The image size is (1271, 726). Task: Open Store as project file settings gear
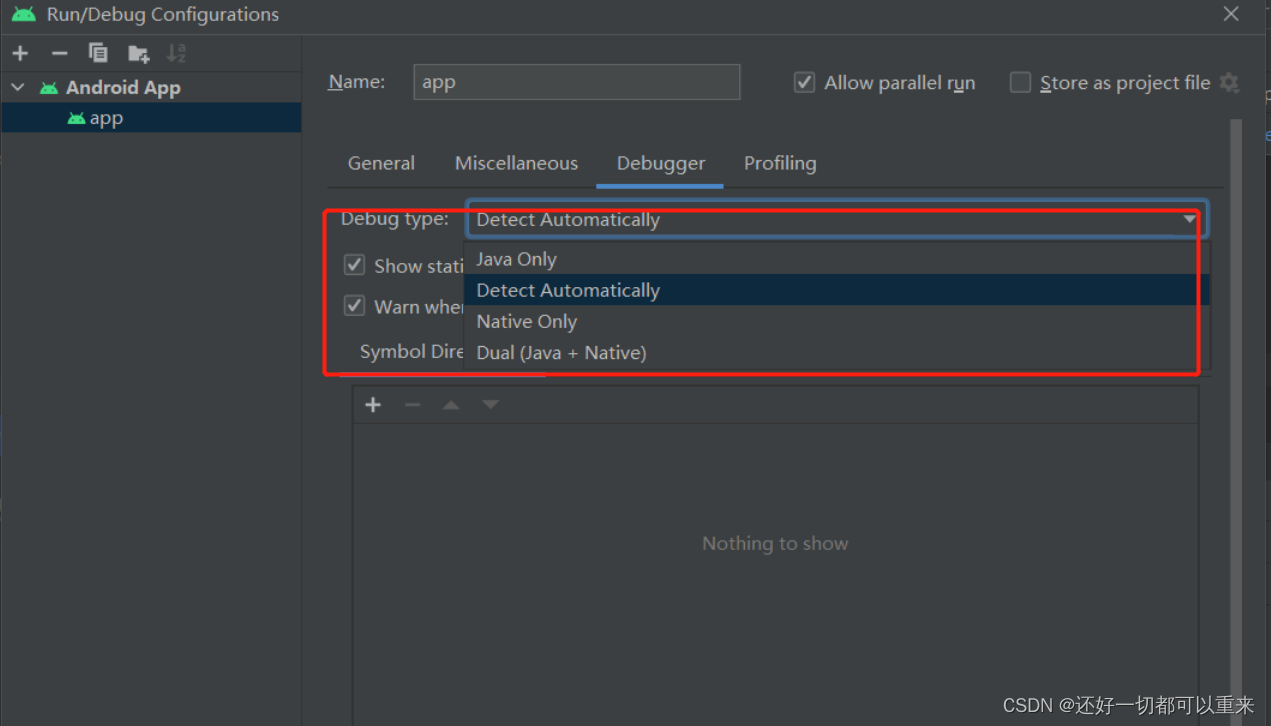[1230, 83]
